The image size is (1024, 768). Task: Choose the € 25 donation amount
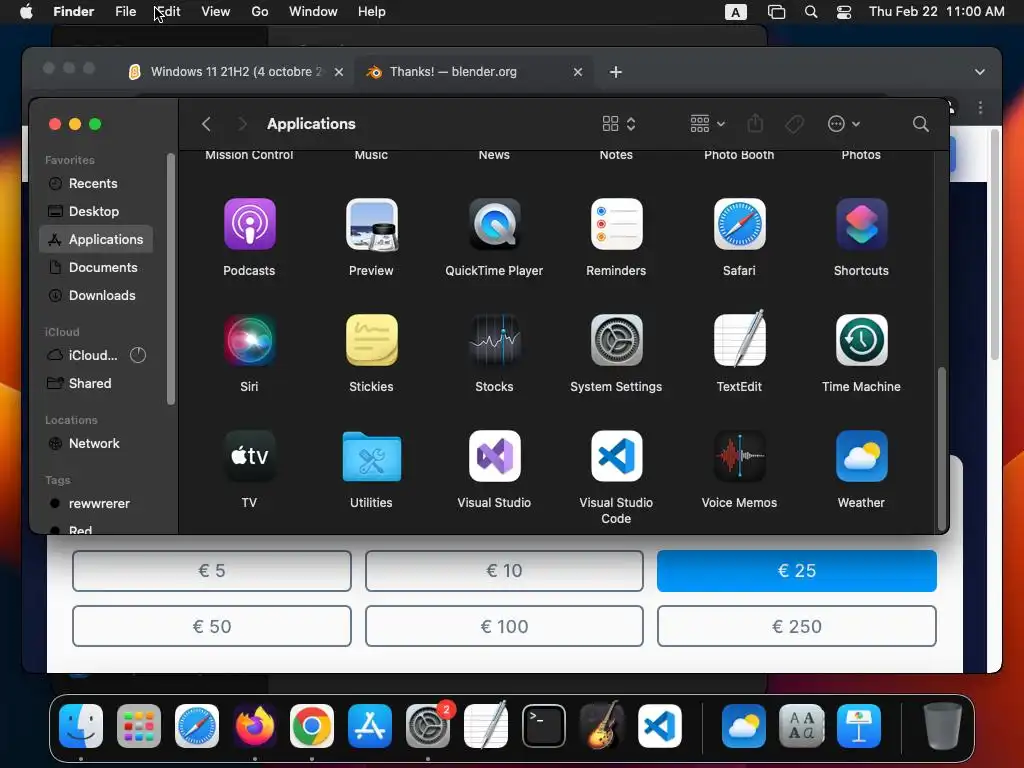coord(797,571)
